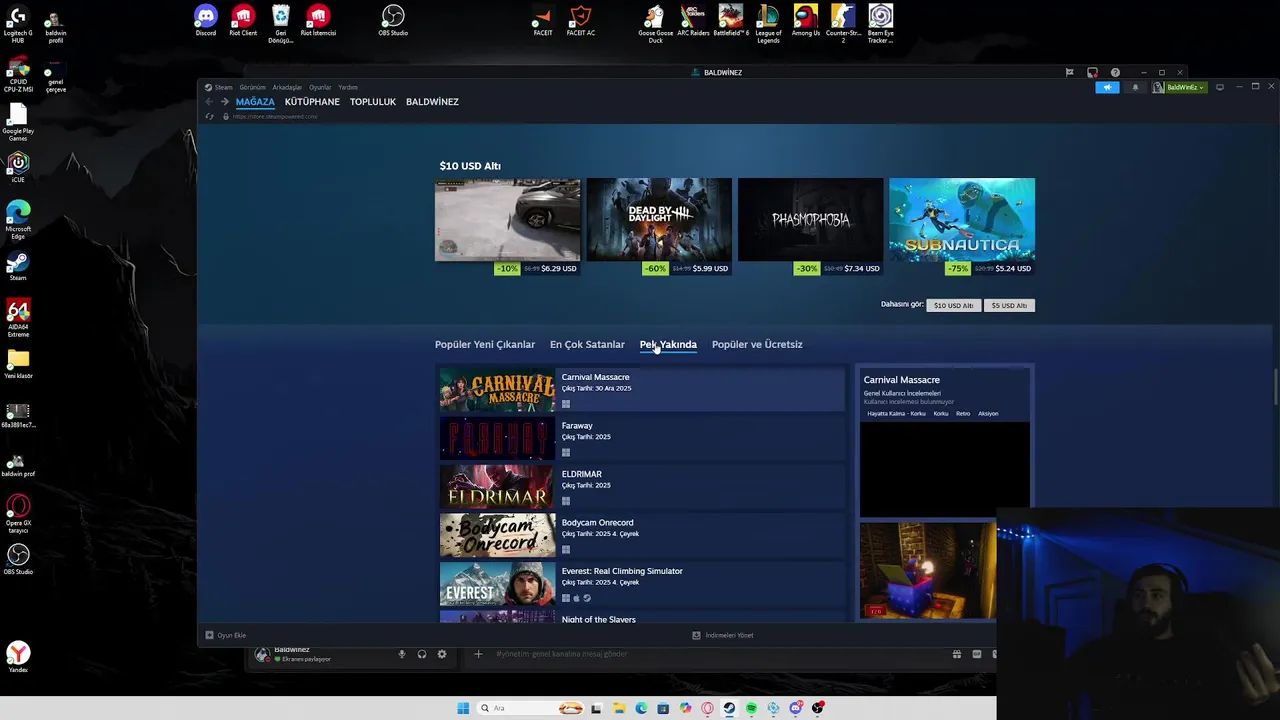Launch League of Legends desktop icon
1280x720 pixels.
[768, 23]
